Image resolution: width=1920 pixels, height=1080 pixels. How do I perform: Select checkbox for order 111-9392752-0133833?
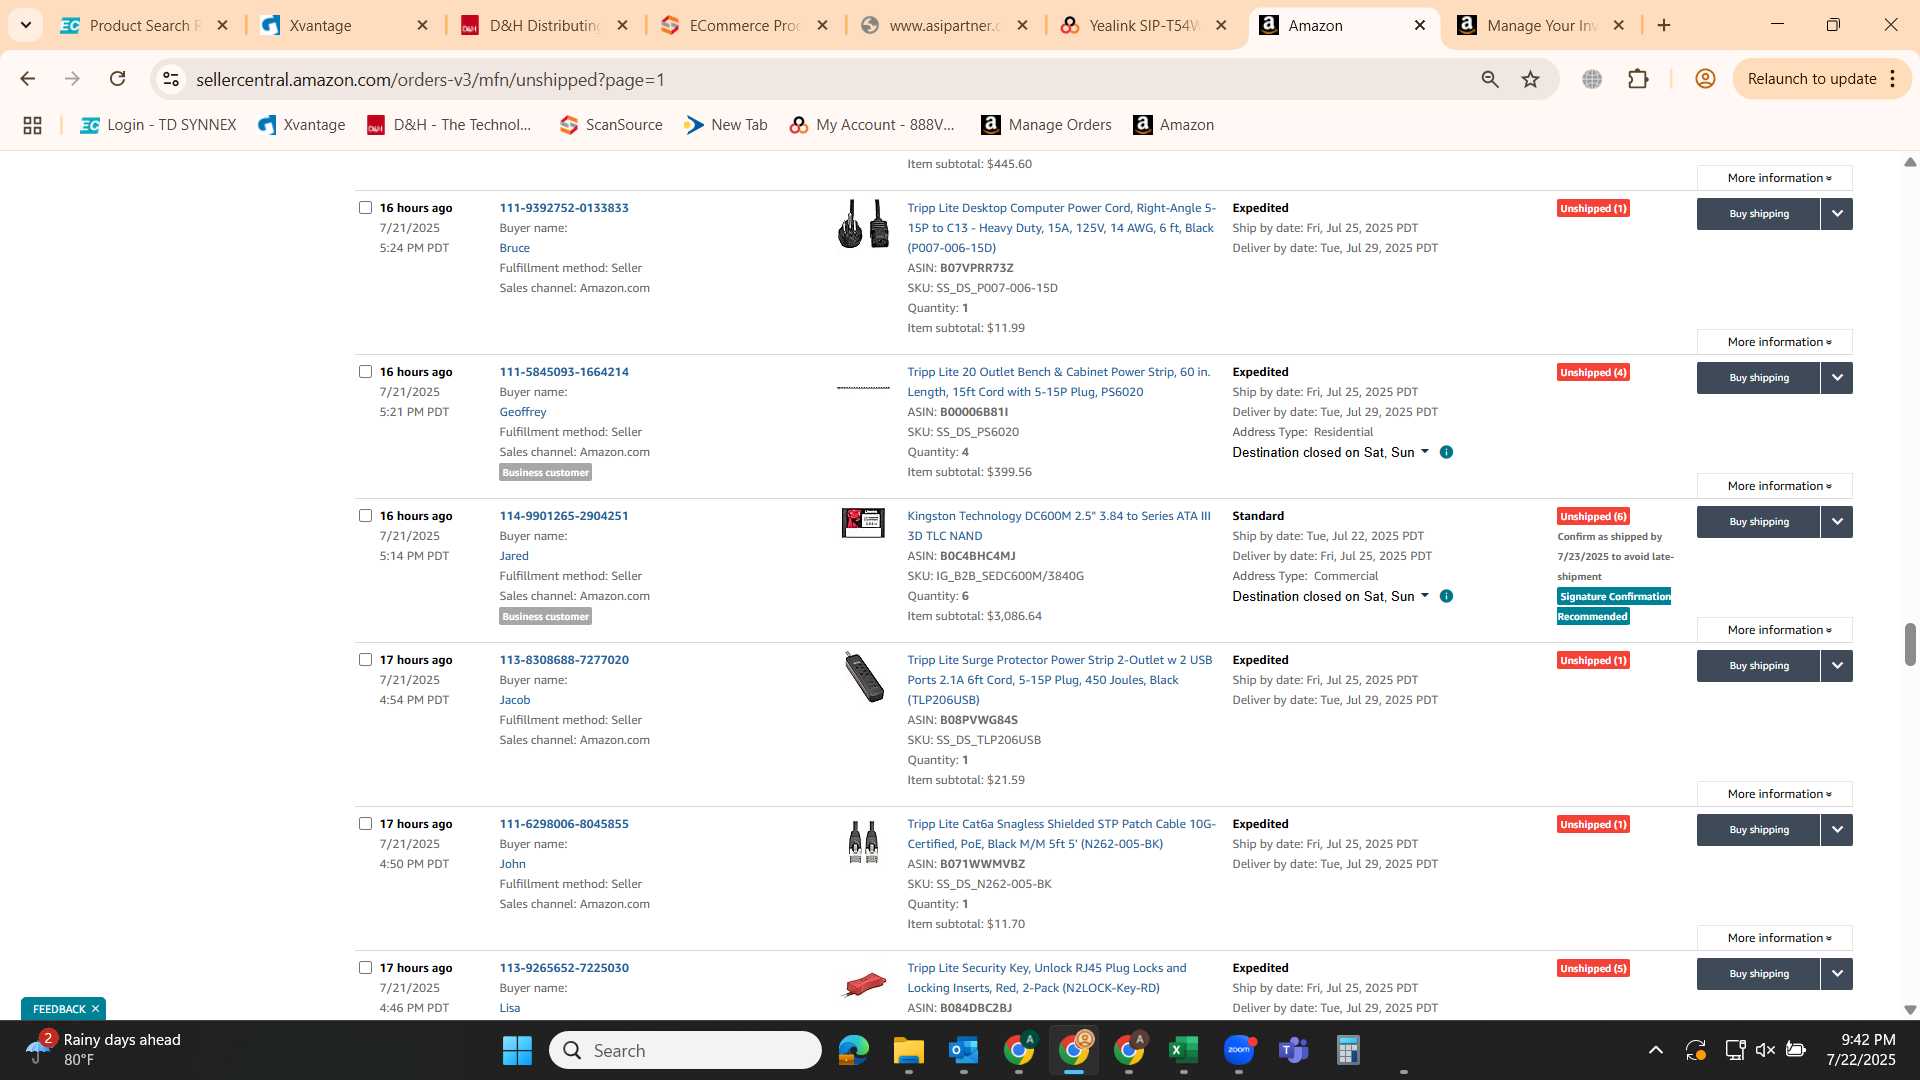click(365, 208)
